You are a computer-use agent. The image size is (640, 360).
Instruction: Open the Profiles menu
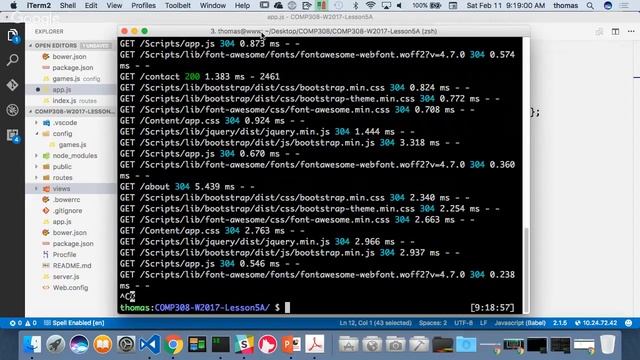[x=143, y=6]
